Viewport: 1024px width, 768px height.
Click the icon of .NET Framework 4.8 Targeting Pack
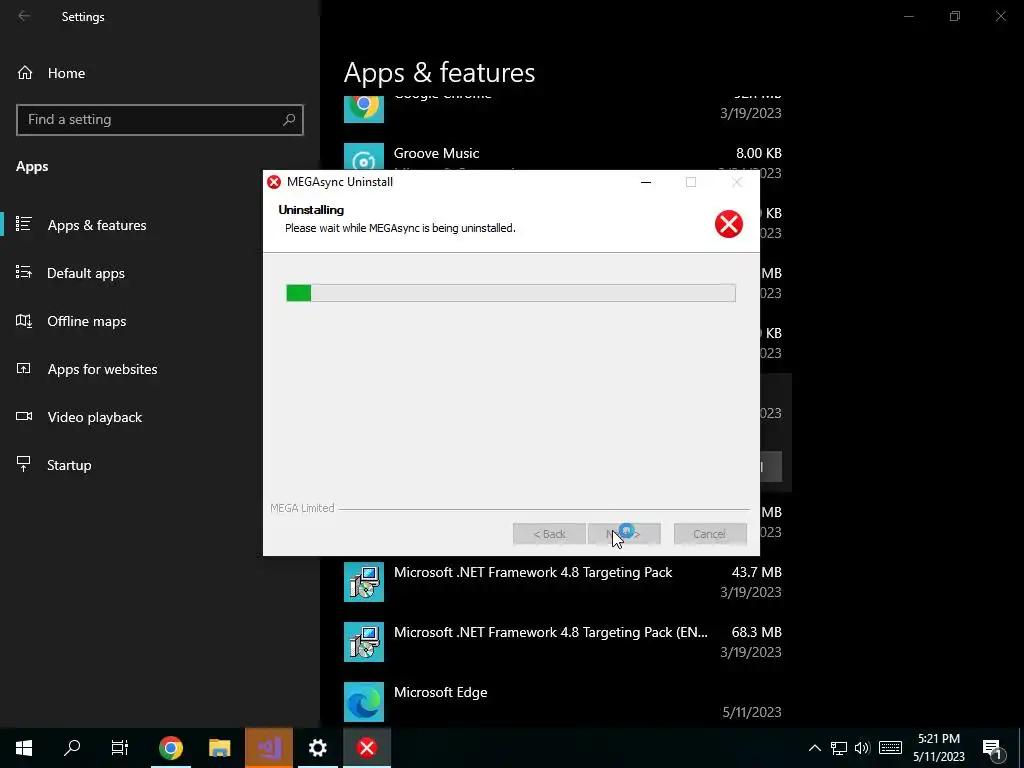point(364,582)
